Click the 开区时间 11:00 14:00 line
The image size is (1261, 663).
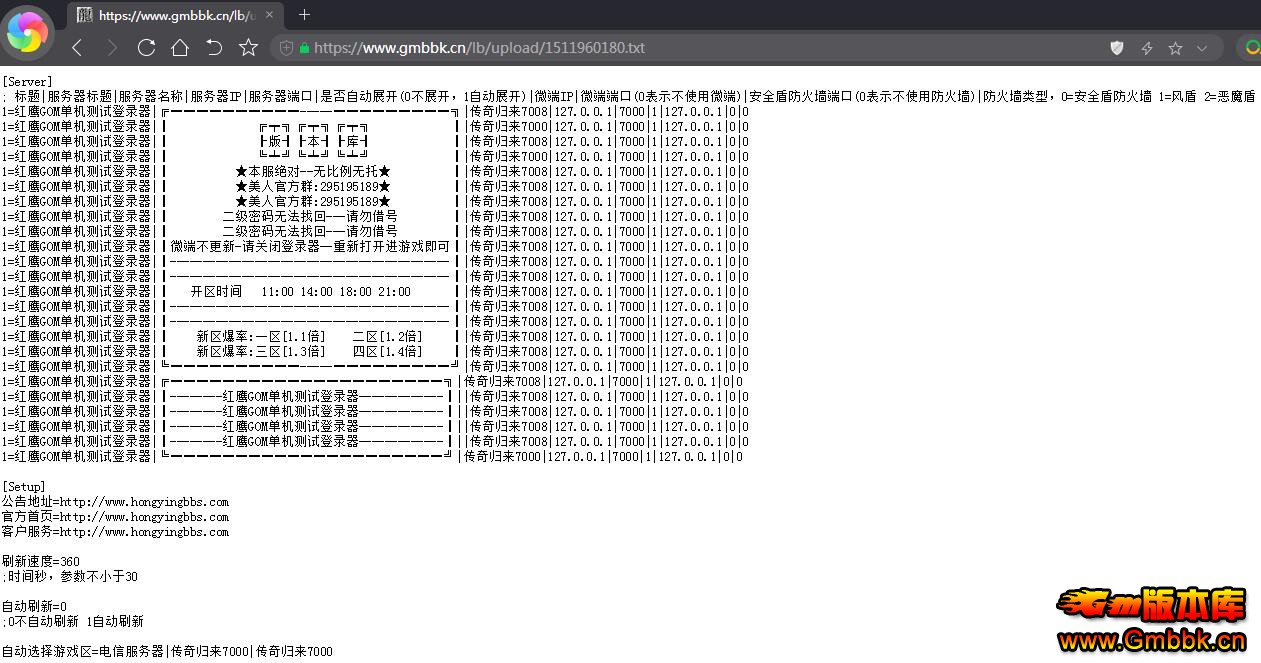(300, 292)
